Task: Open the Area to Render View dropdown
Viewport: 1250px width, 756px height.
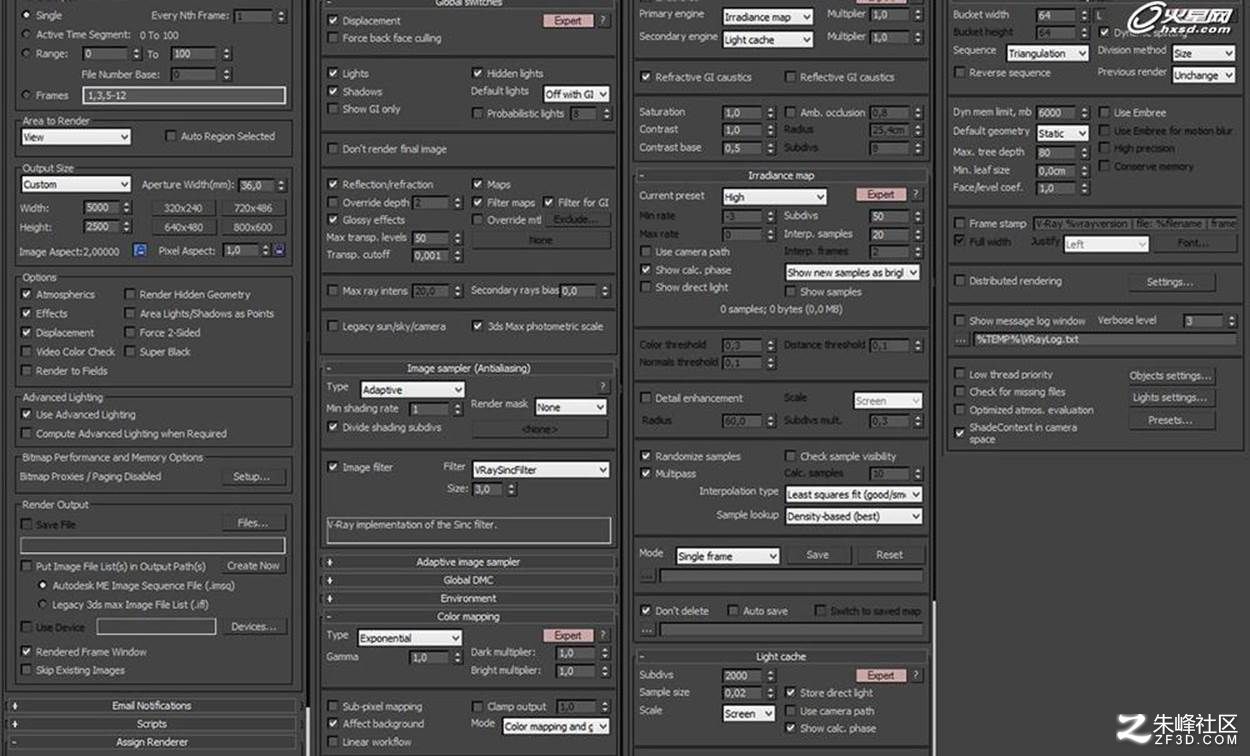Action: pos(76,137)
